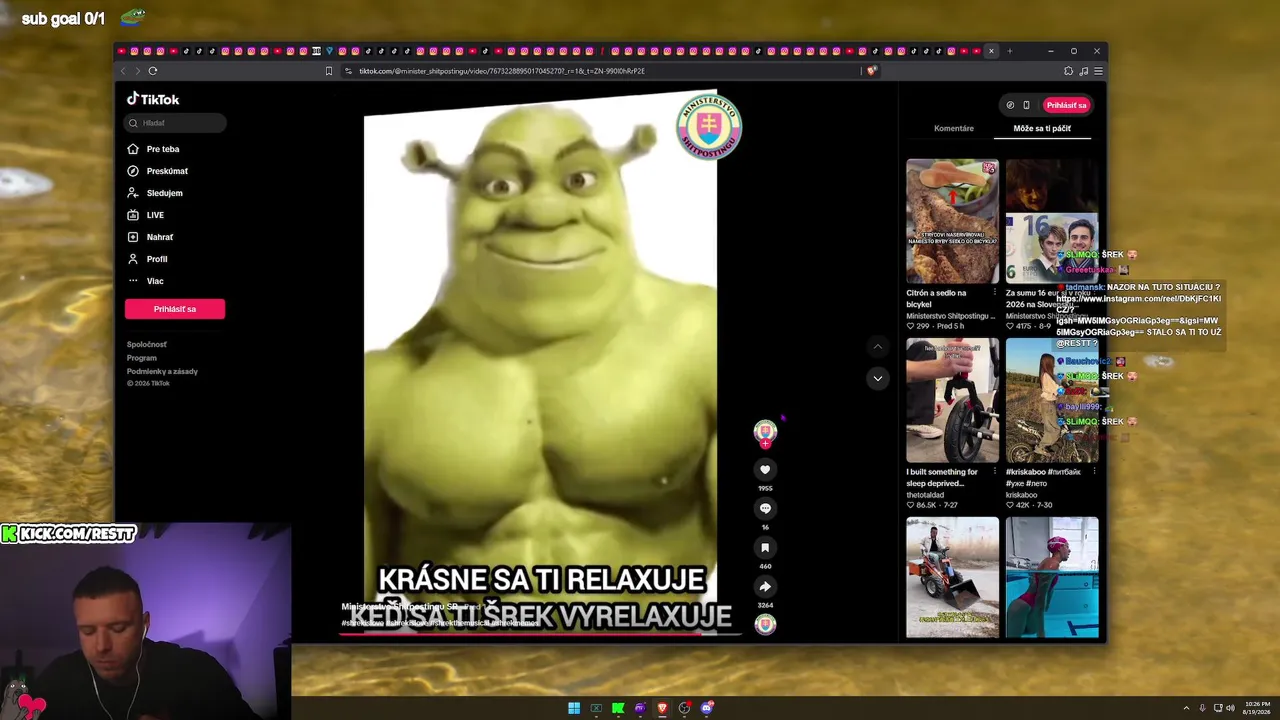1280x720 pixels.
Task: Bookmark this page in address bar
Action: pos(329,71)
